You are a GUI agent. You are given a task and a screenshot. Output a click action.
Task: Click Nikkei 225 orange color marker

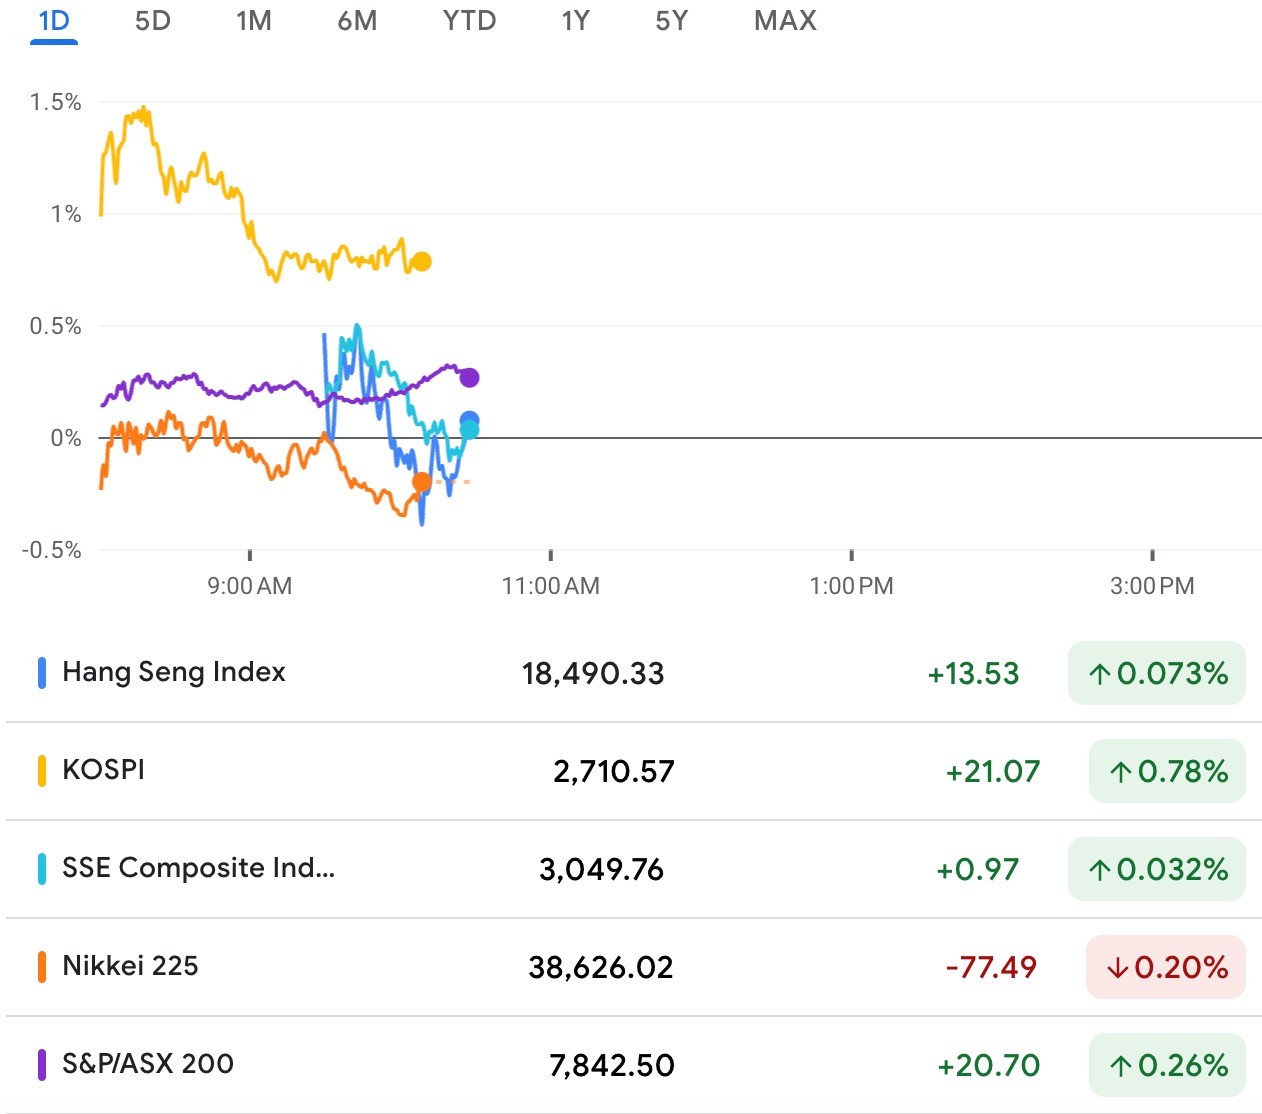(42, 967)
